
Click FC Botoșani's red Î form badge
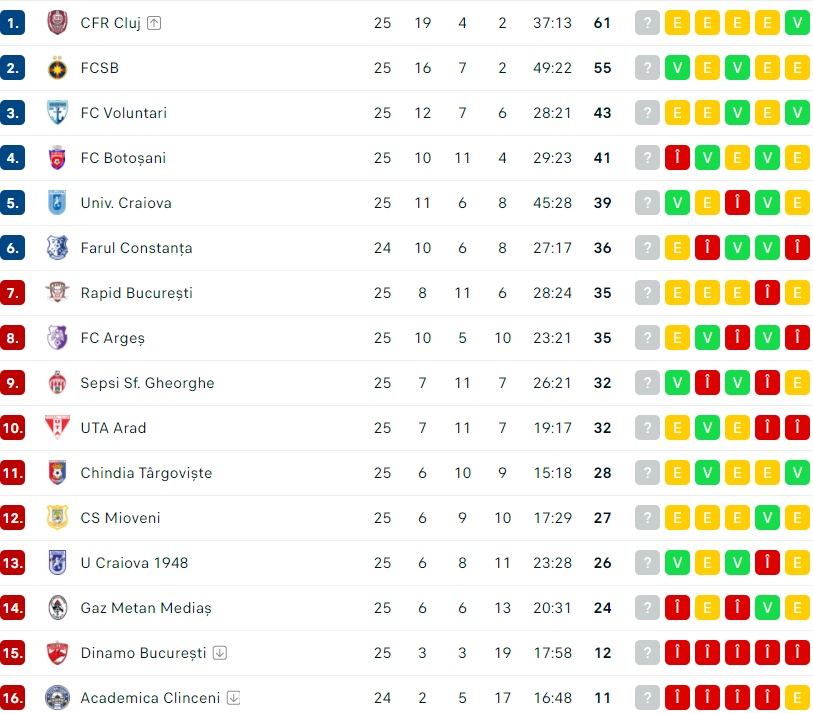[677, 158]
